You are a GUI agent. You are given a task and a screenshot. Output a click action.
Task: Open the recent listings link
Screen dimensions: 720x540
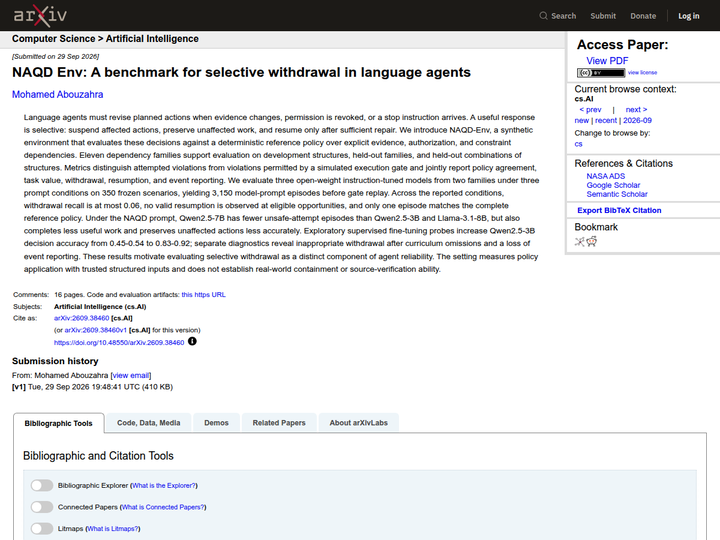606,120
